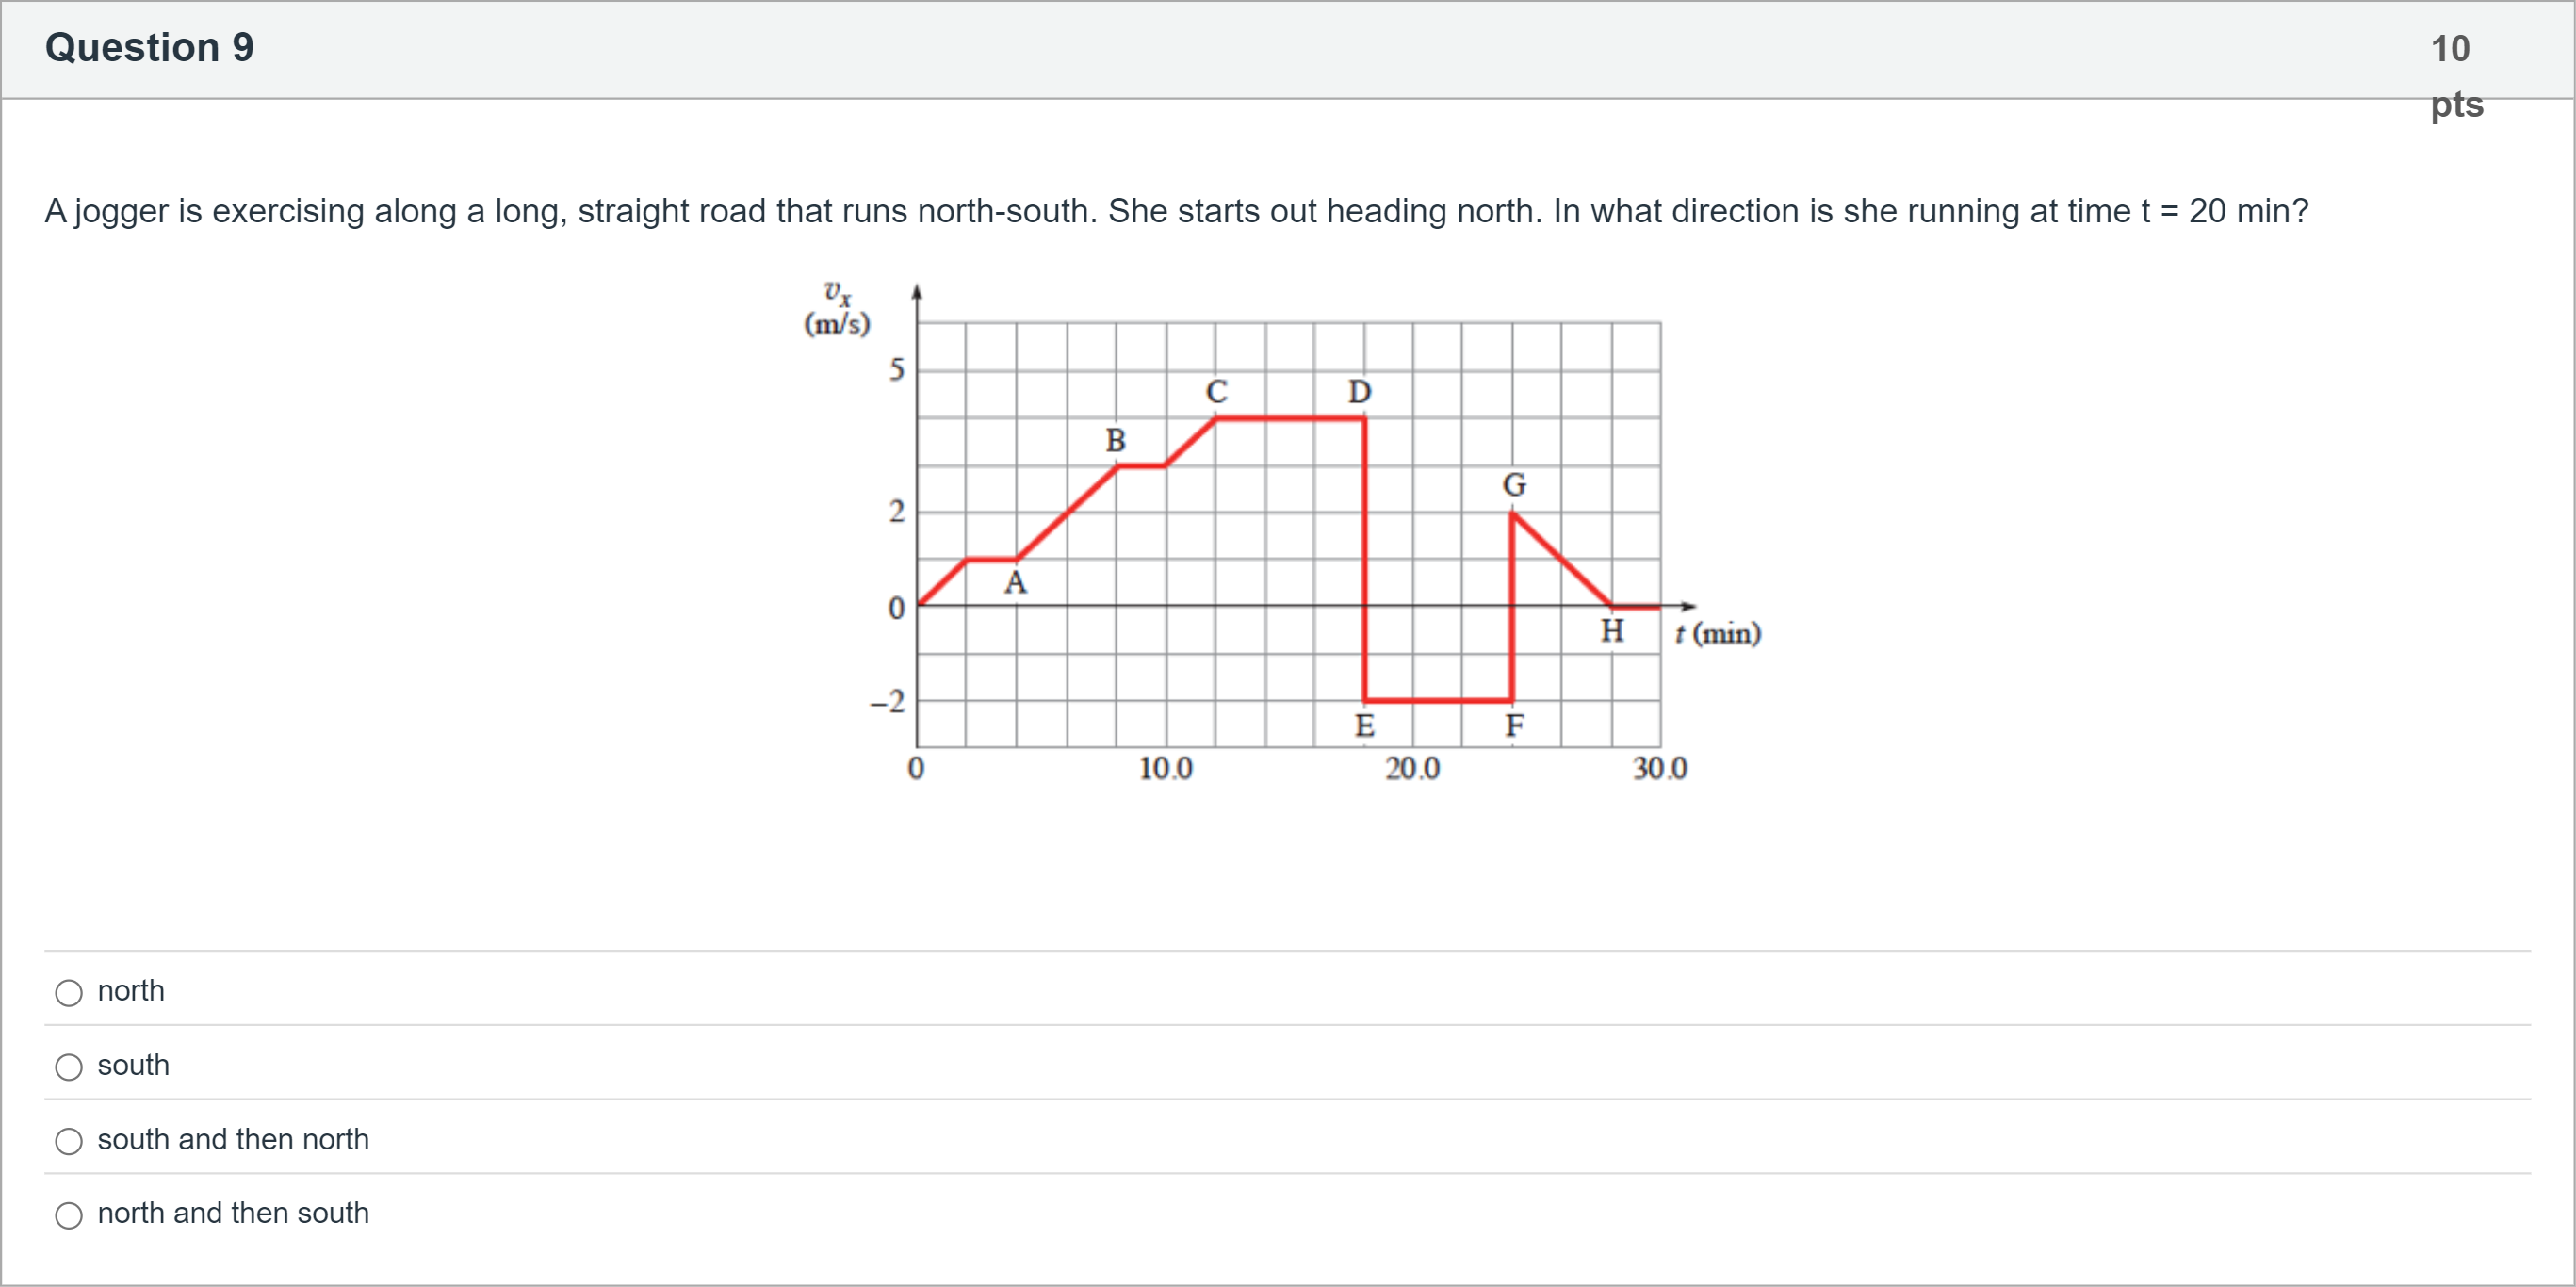Click point label C on the graph
2576x1287 pixels.
[x=1216, y=391]
